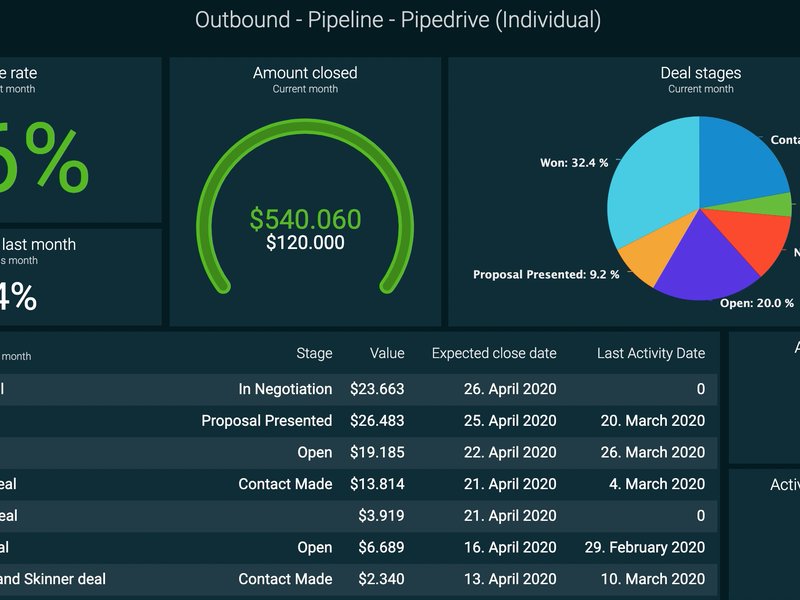Click the 29. February 2020 activity date
This screenshot has height=600, width=800.
point(645,547)
